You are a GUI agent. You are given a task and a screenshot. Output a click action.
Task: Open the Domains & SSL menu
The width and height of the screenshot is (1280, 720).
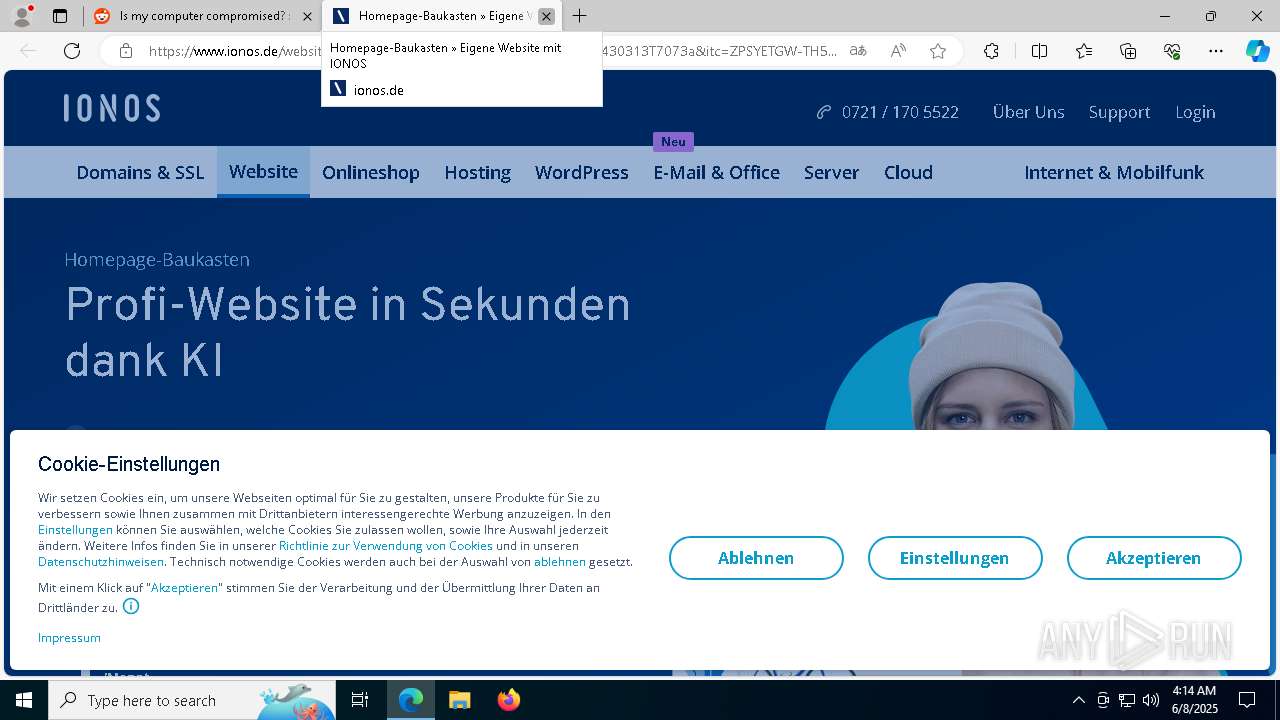coord(140,172)
